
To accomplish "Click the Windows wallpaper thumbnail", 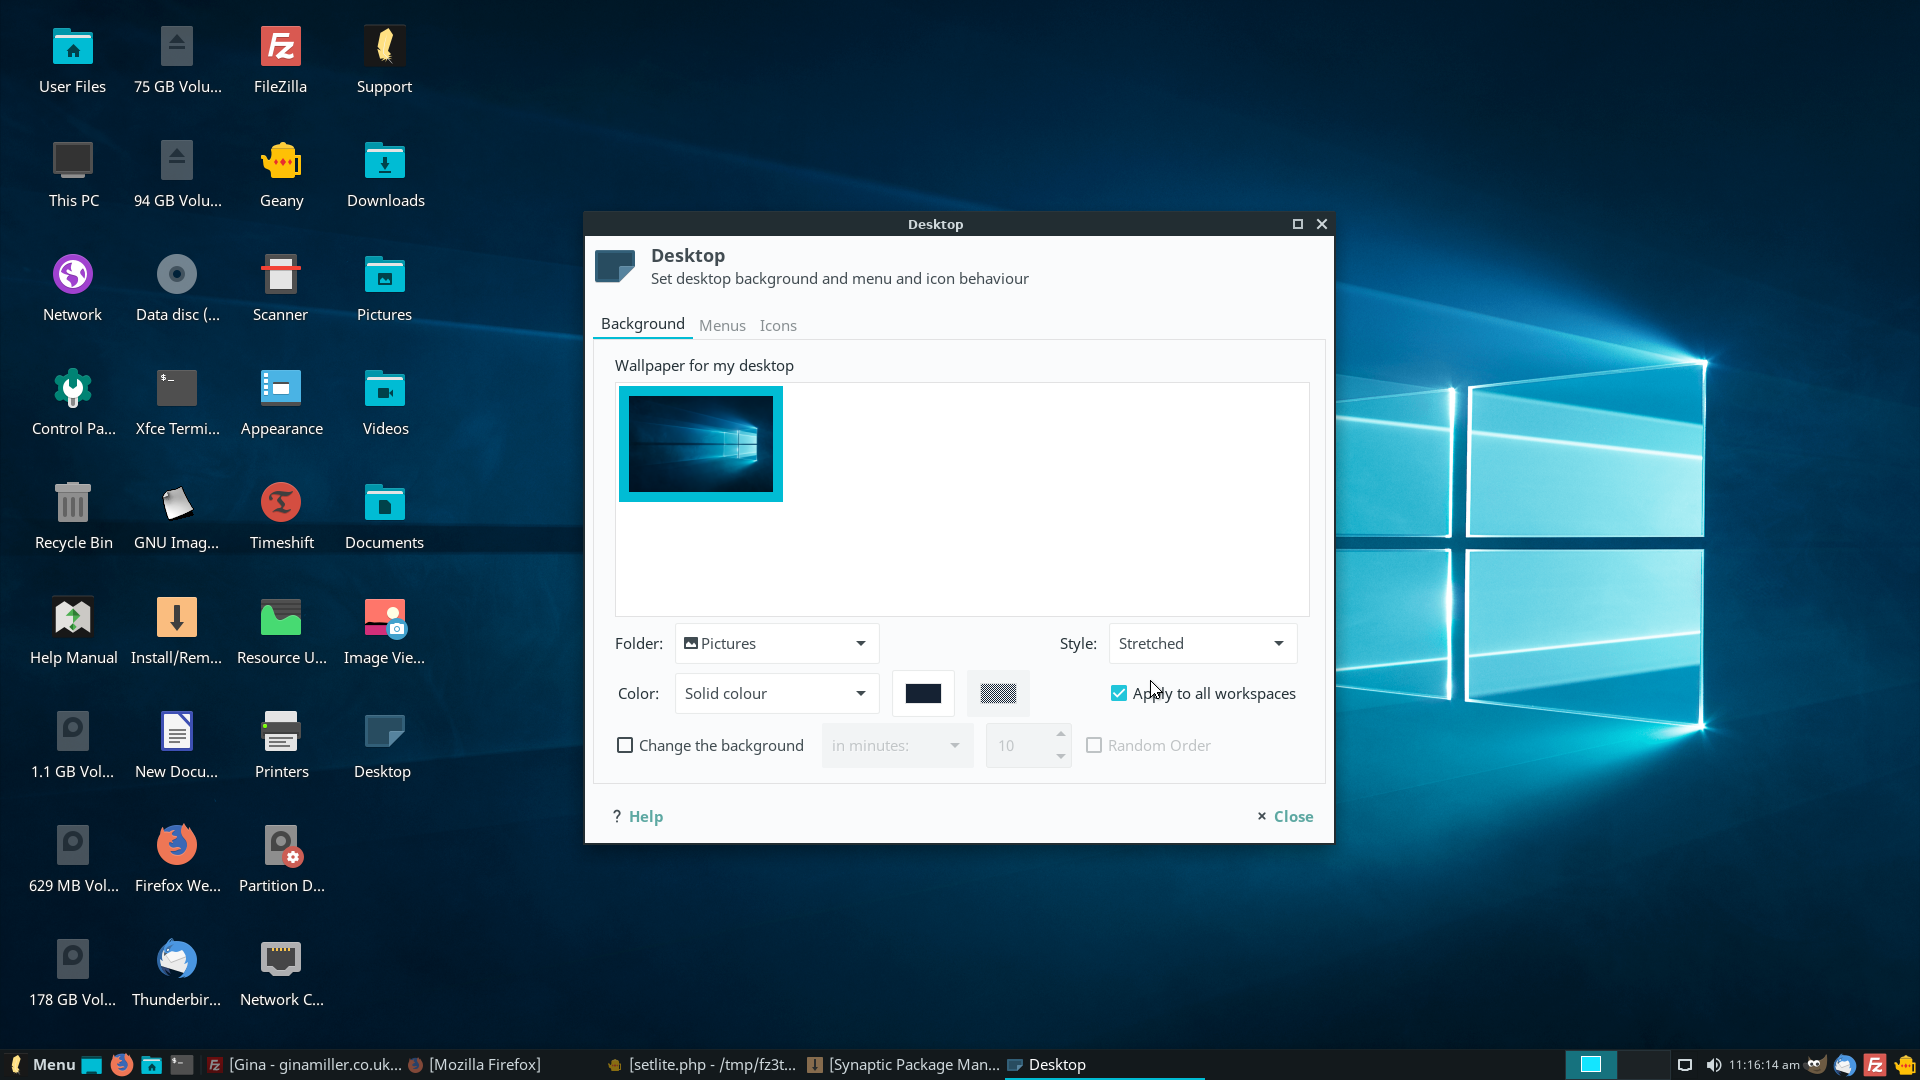I will [x=700, y=443].
